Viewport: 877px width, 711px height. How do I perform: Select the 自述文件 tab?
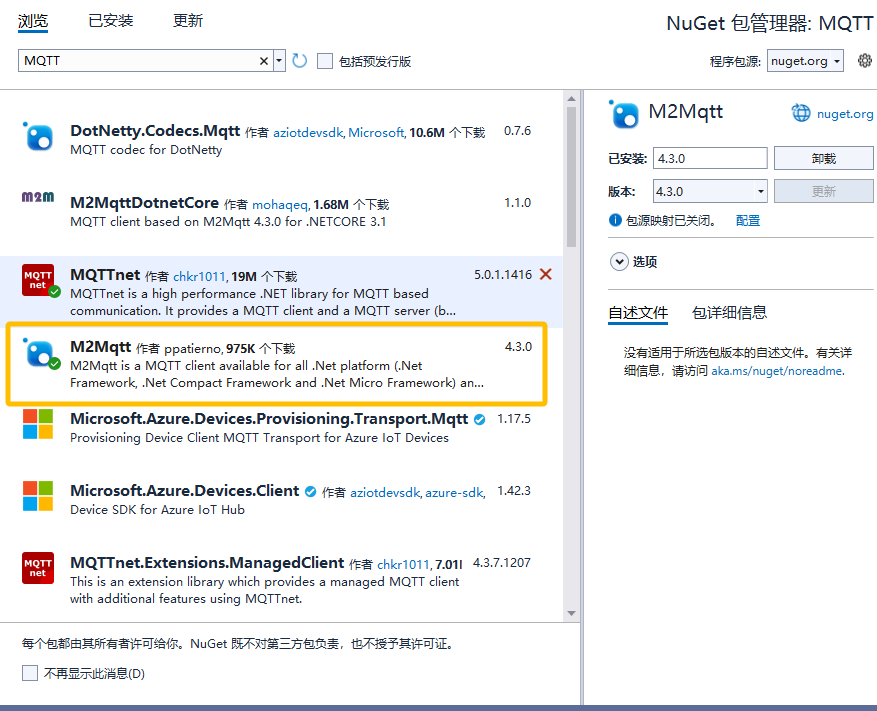point(638,313)
